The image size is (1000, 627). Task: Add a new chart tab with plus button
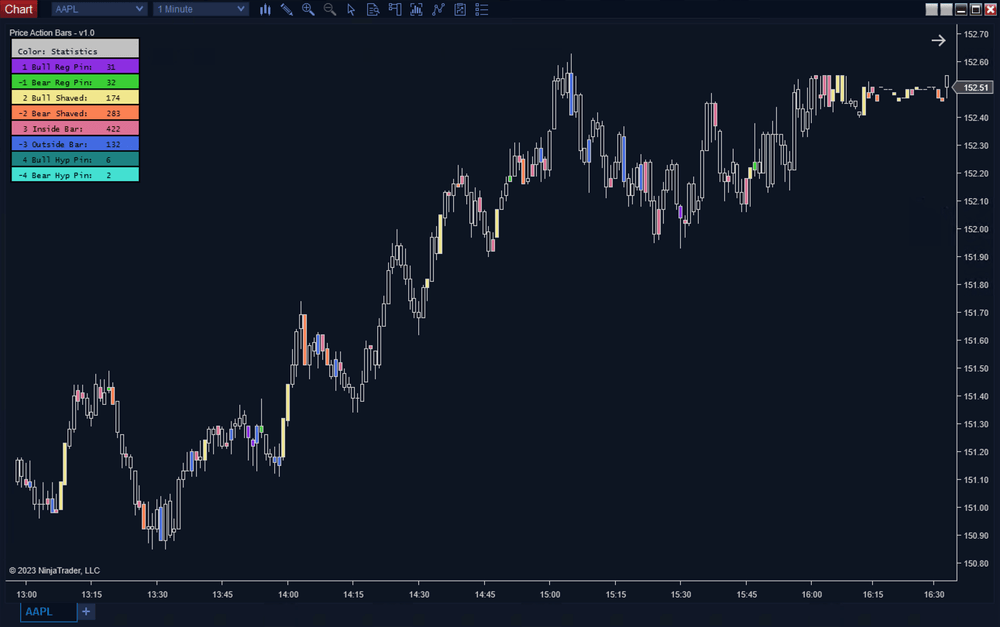(x=85, y=611)
